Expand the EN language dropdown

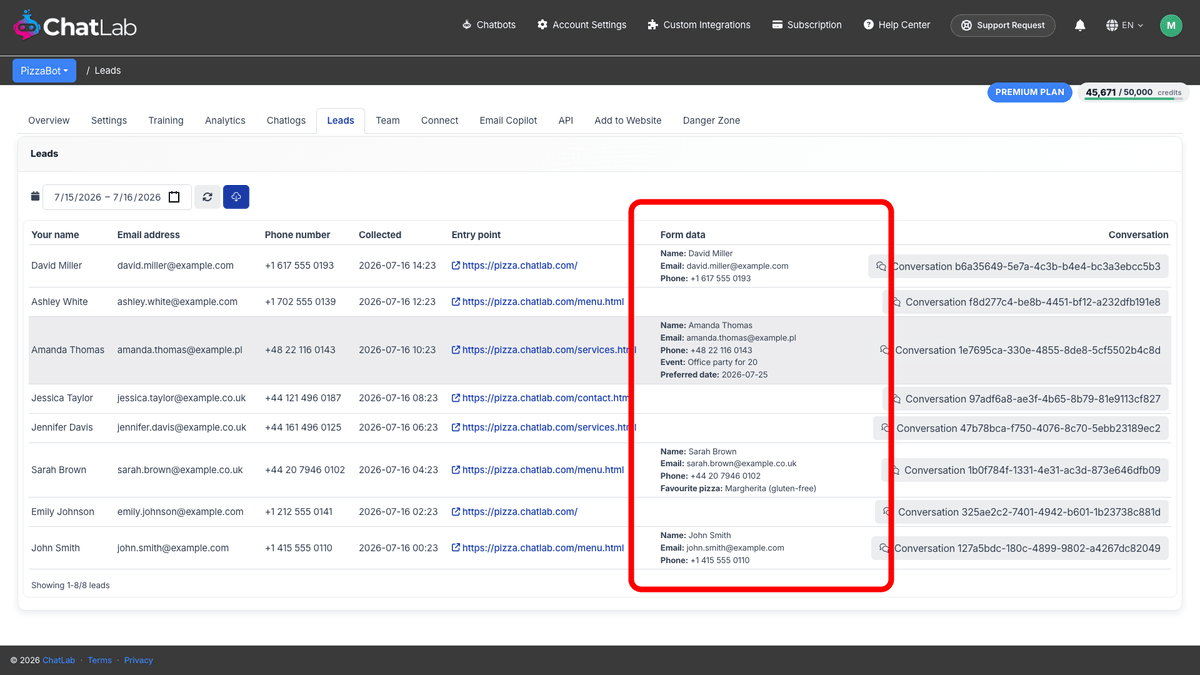click(x=1125, y=25)
